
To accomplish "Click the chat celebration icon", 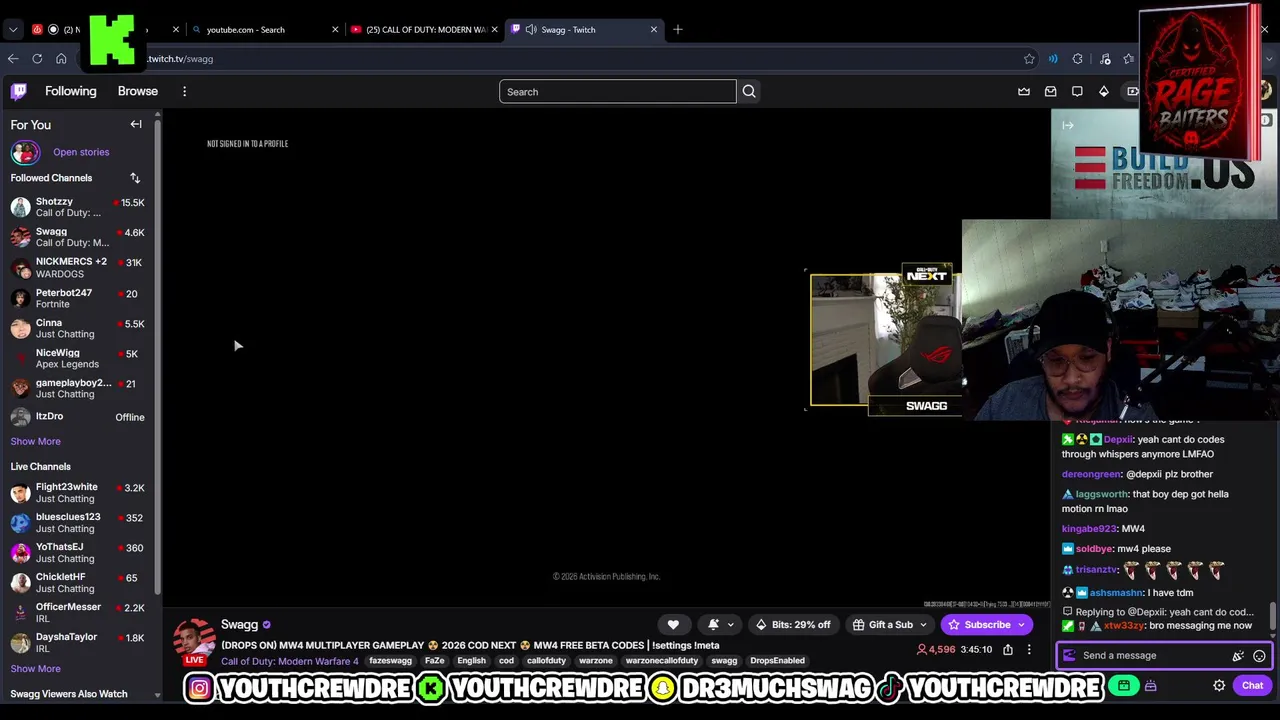I will tap(1238, 656).
